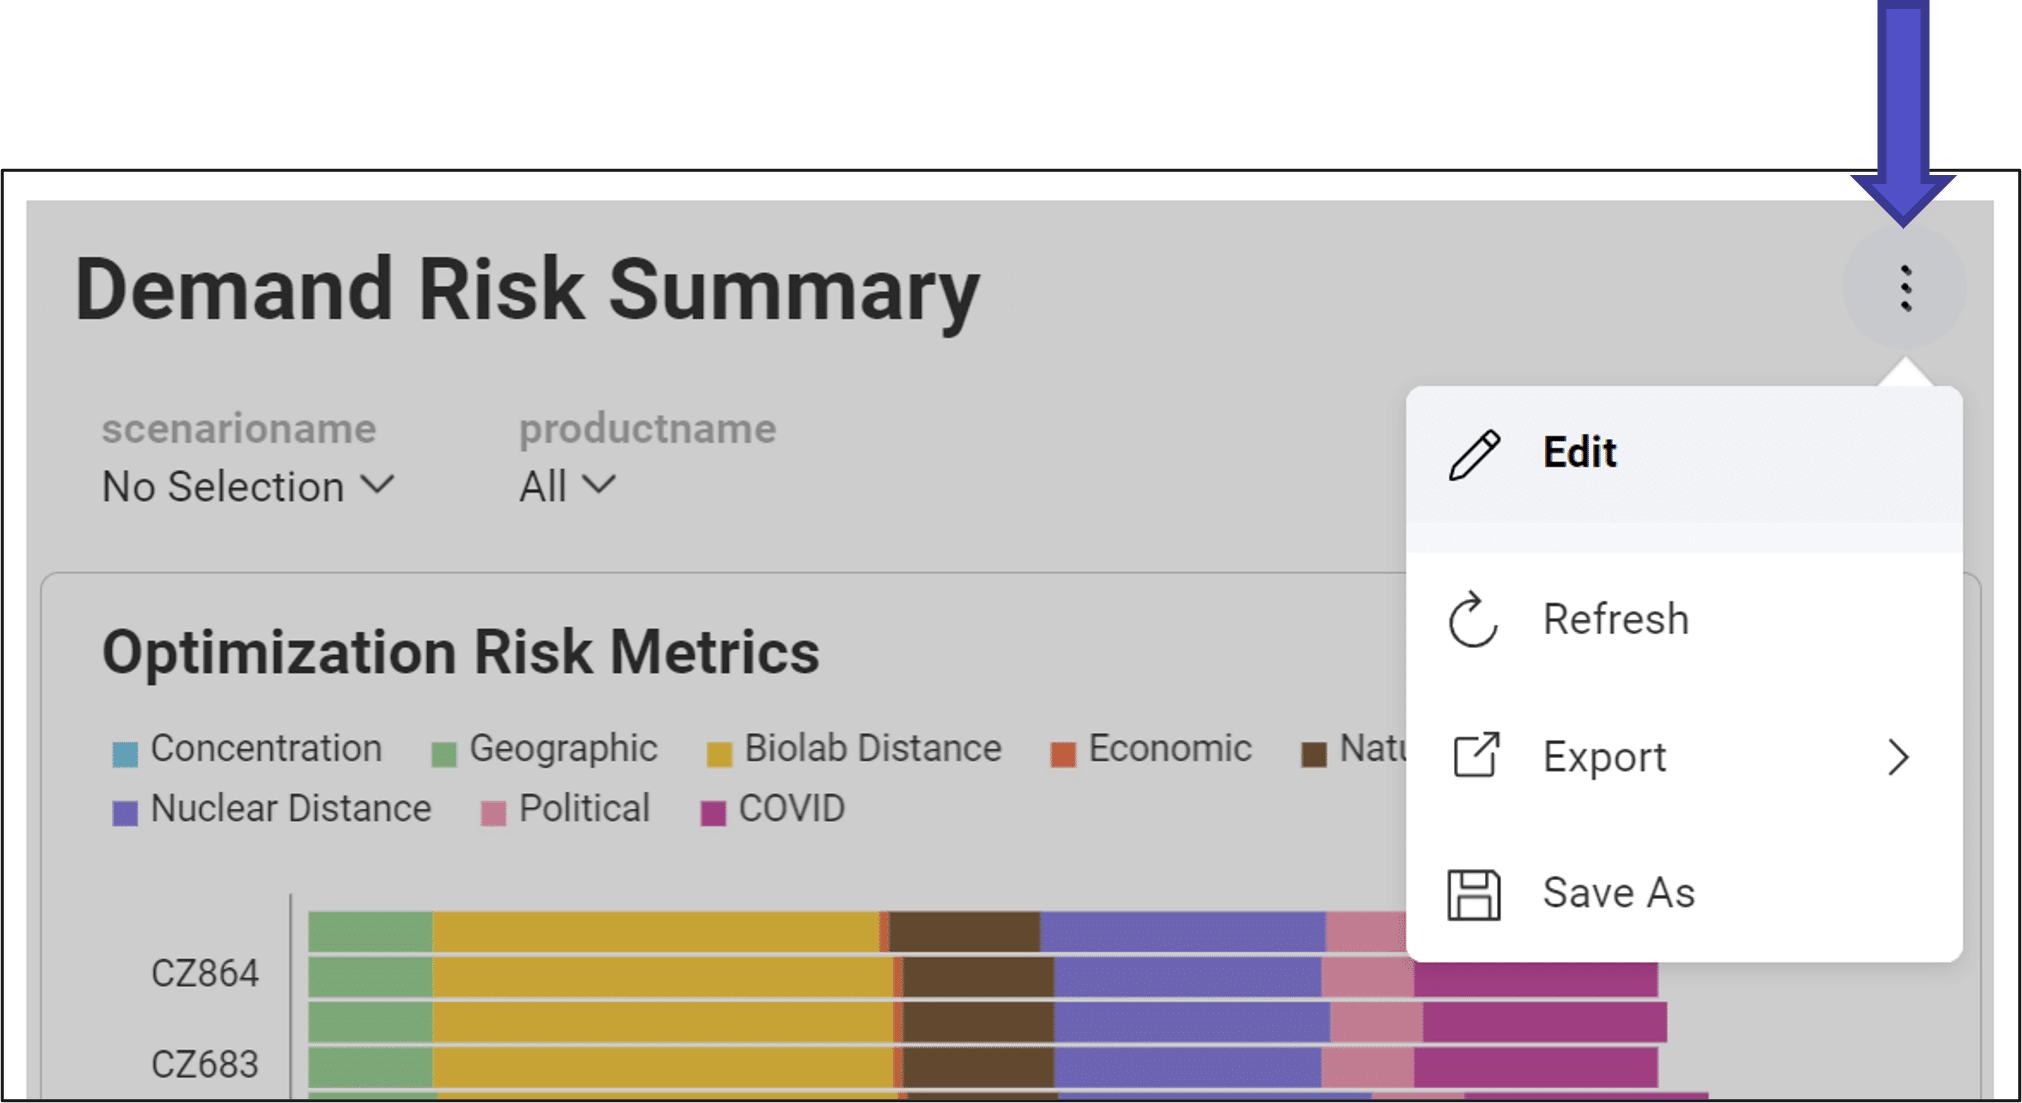Click the CZ864 axis label
2022x1103 pixels.
point(205,973)
